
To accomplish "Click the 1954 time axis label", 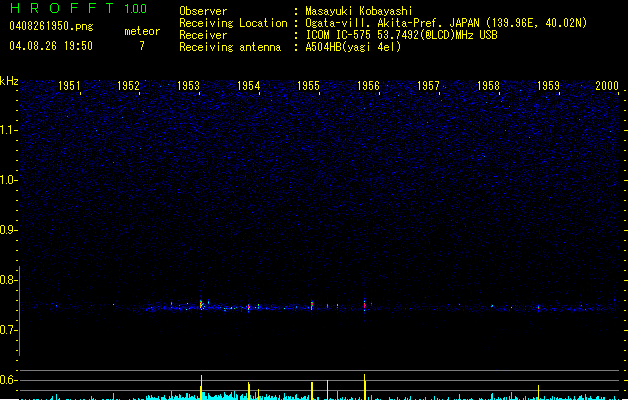I will tap(249, 86).
